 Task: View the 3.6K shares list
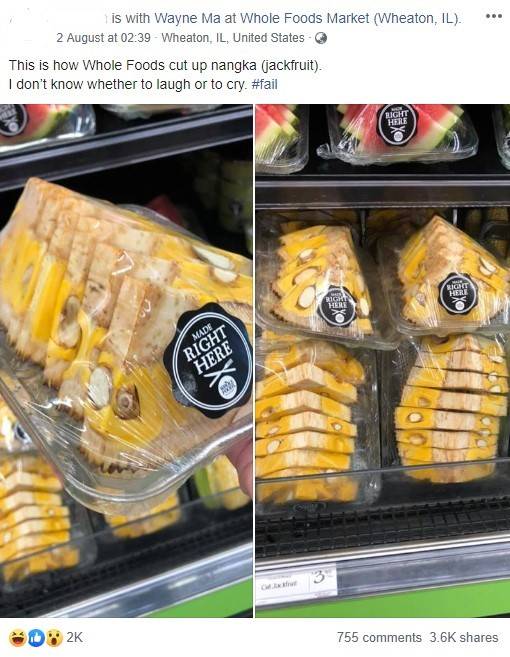464,638
